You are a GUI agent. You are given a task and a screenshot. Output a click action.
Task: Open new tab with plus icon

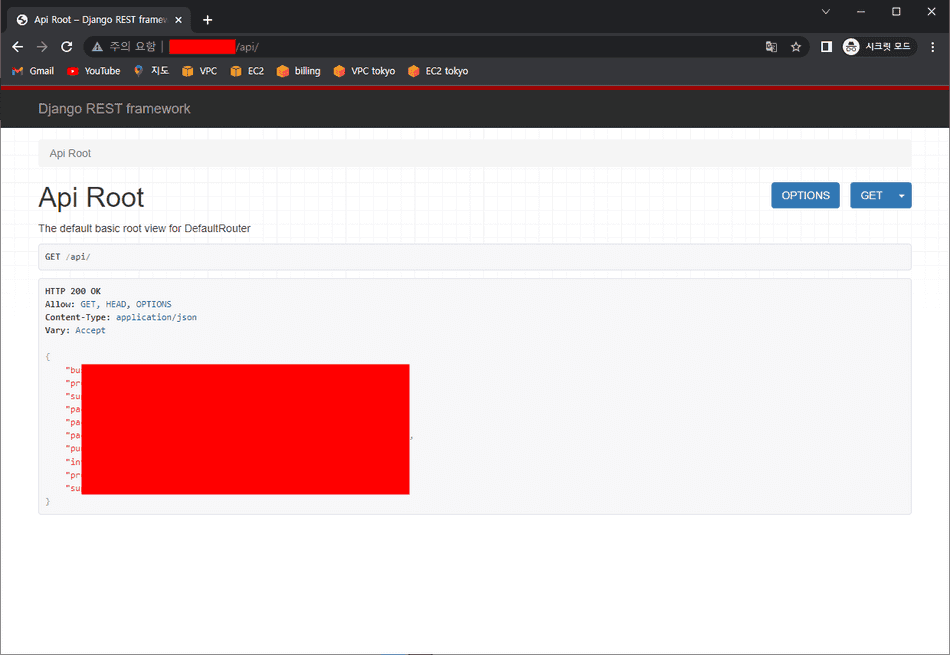point(208,20)
